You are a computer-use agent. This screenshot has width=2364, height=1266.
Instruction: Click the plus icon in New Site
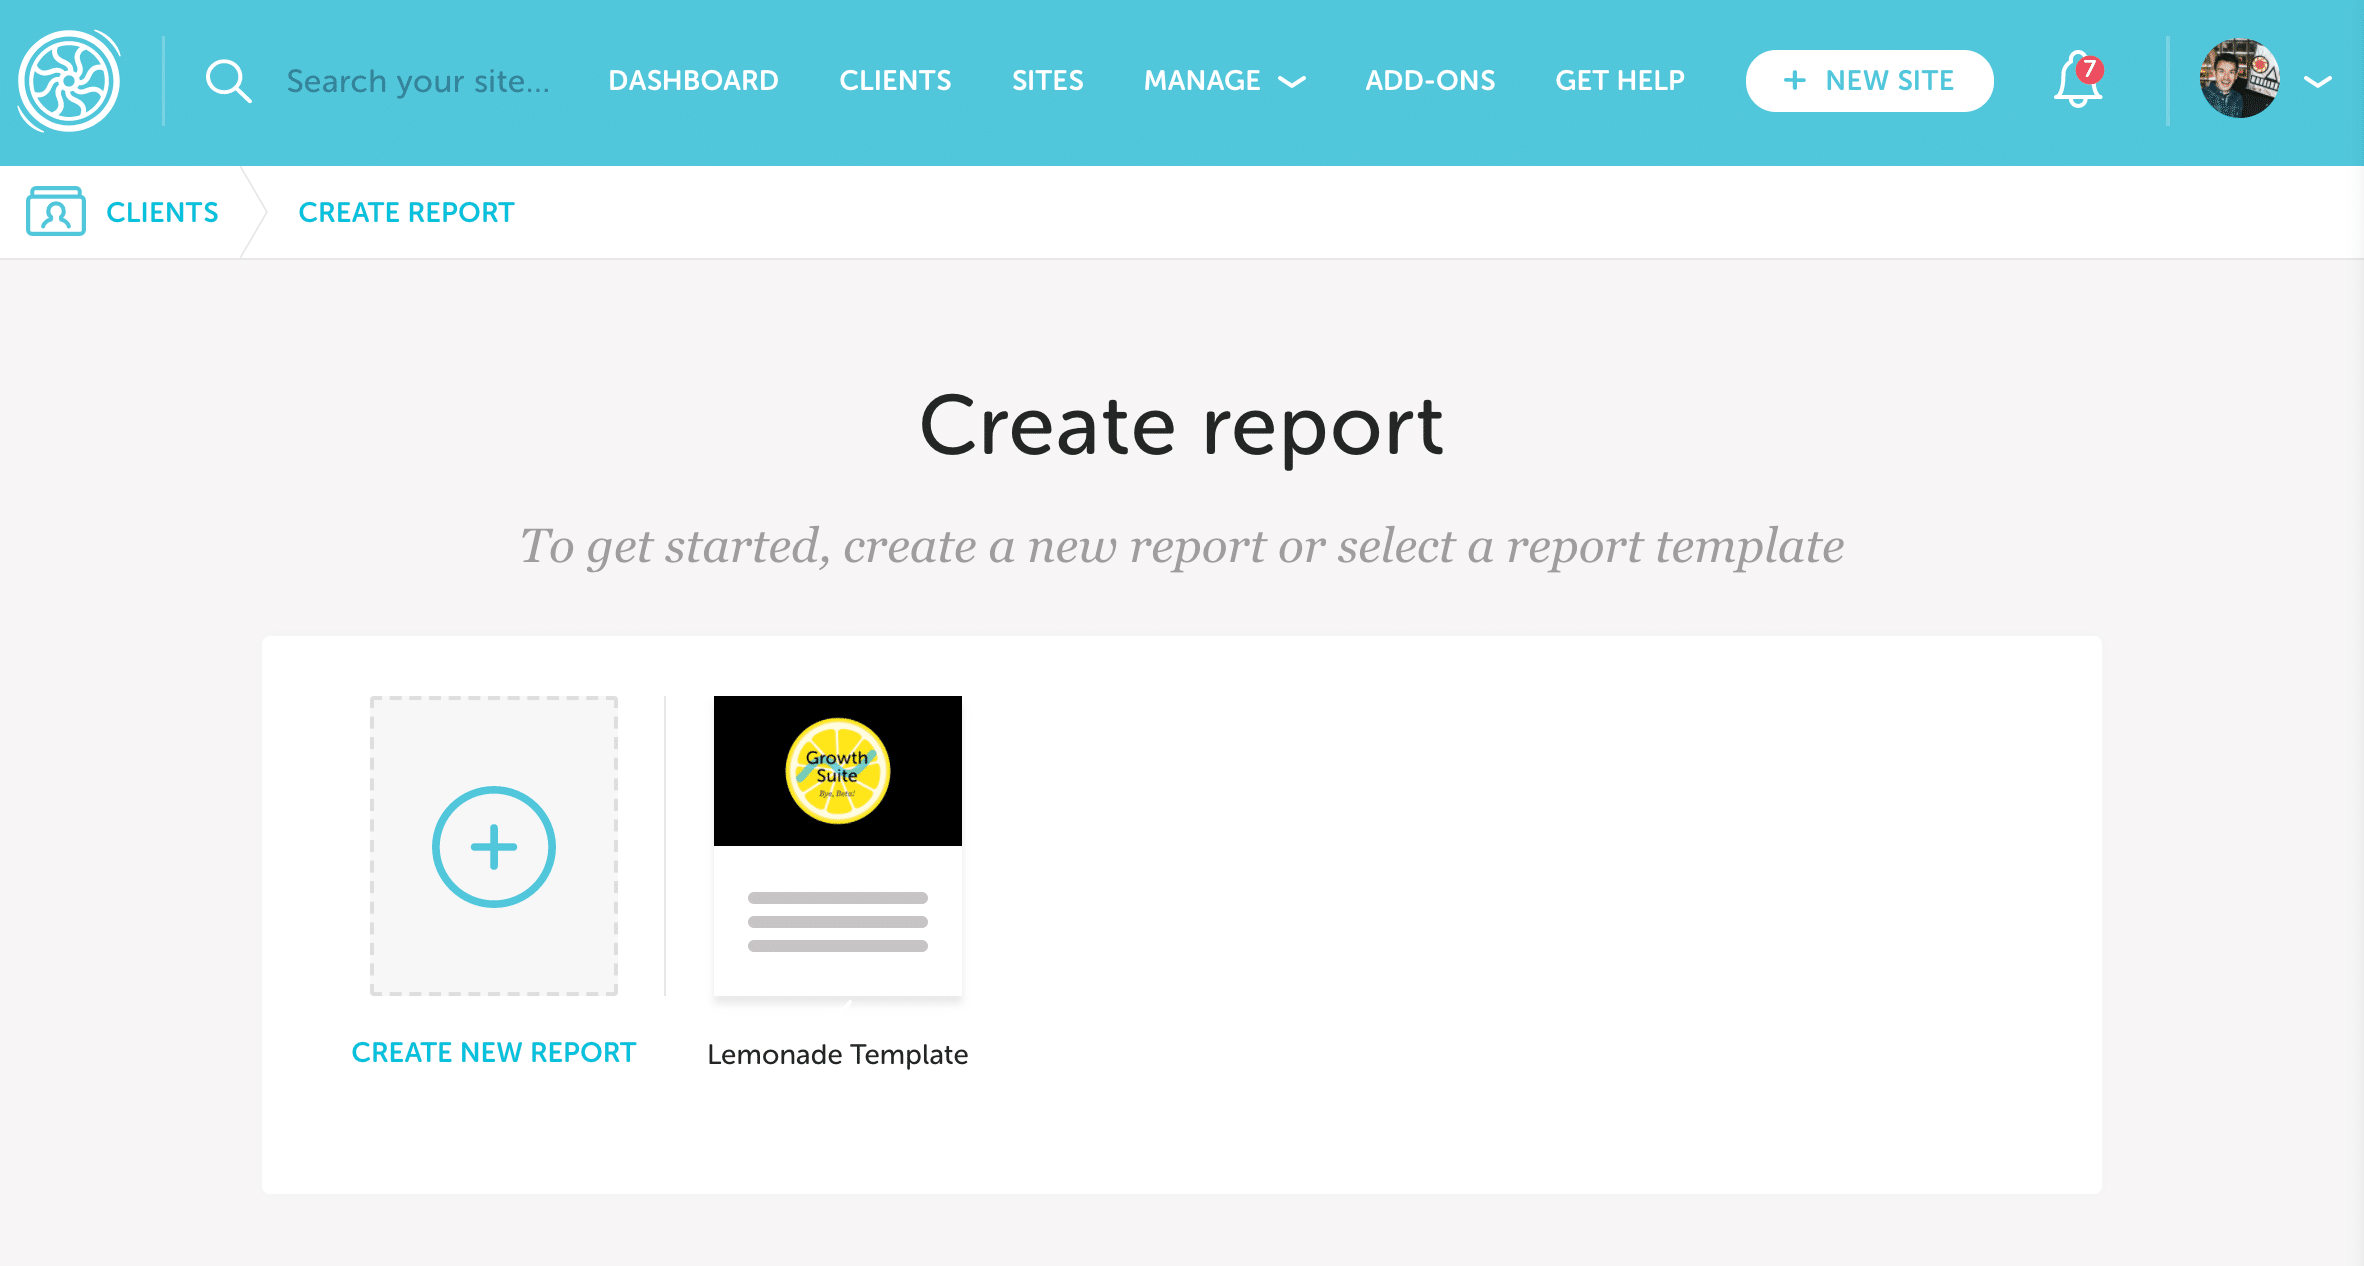click(x=1795, y=81)
